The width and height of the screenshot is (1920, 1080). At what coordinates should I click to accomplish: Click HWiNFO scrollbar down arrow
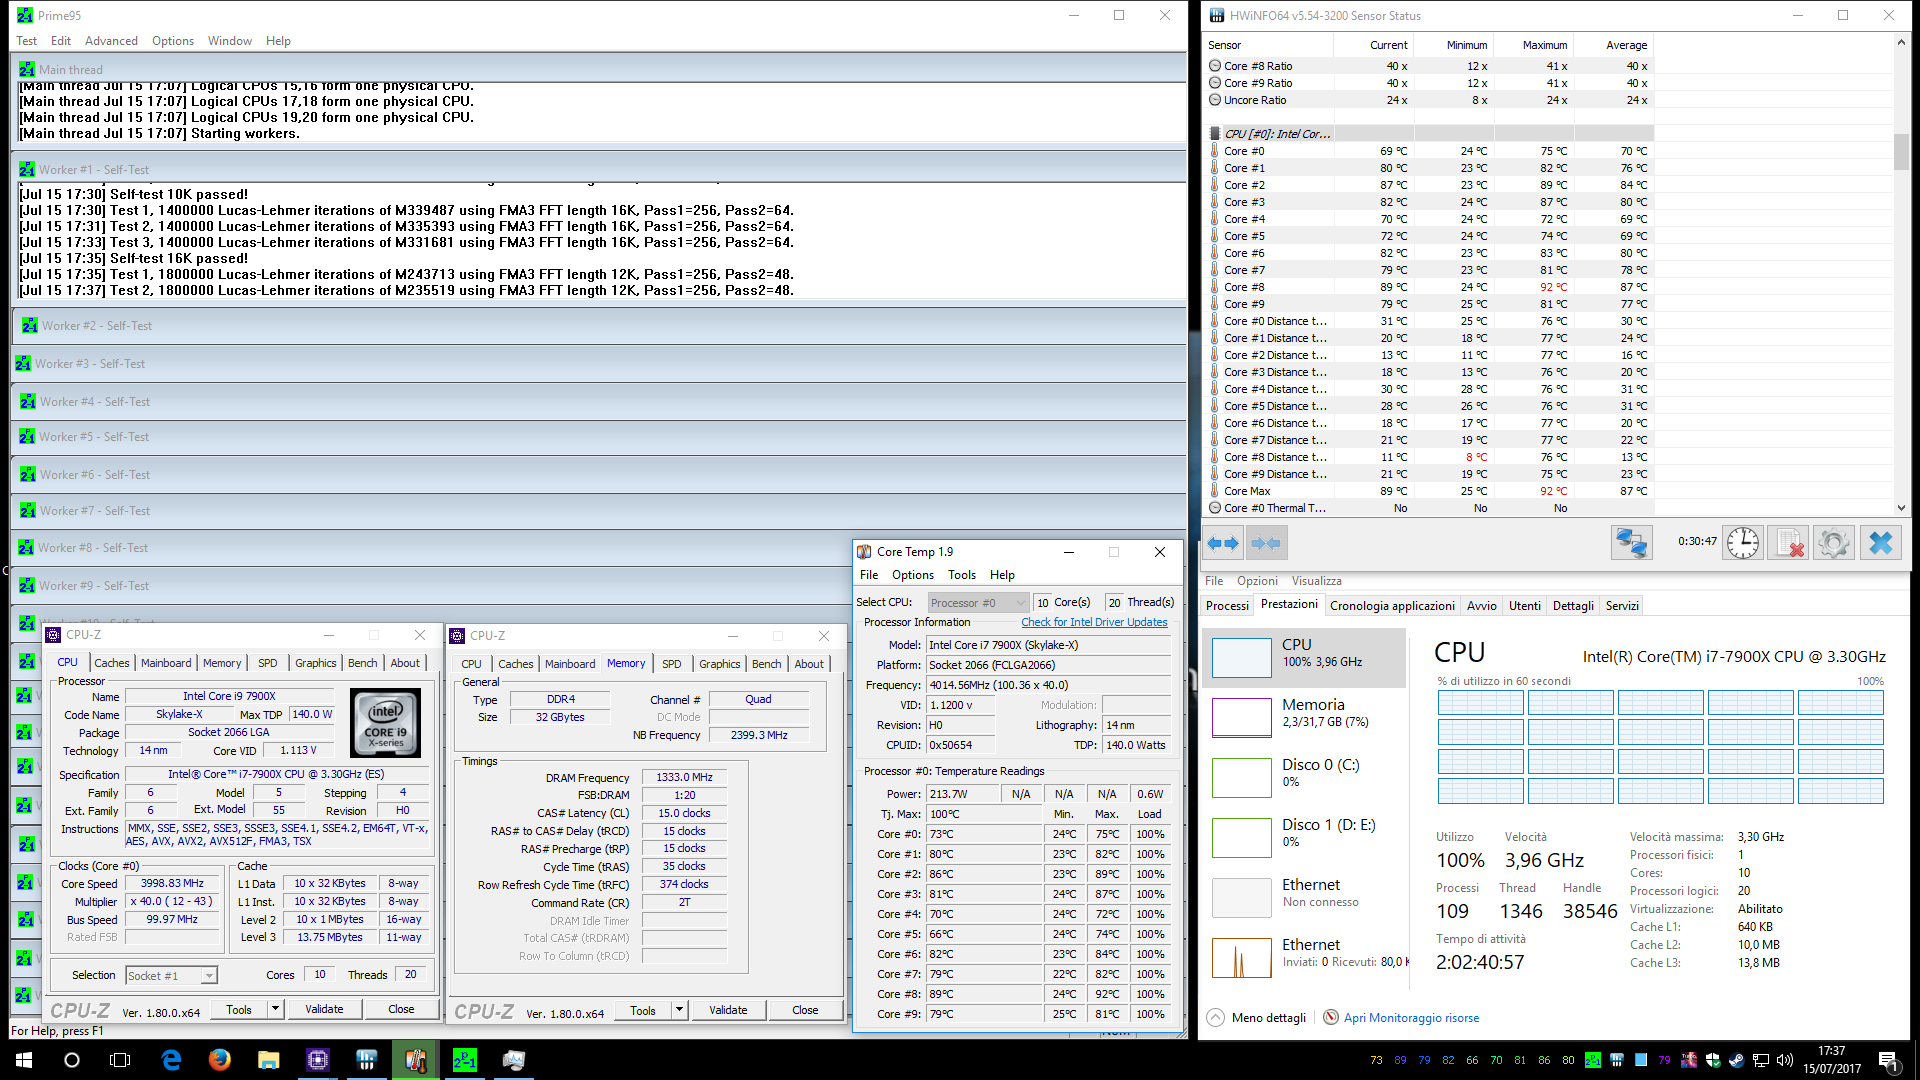[1901, 508]
